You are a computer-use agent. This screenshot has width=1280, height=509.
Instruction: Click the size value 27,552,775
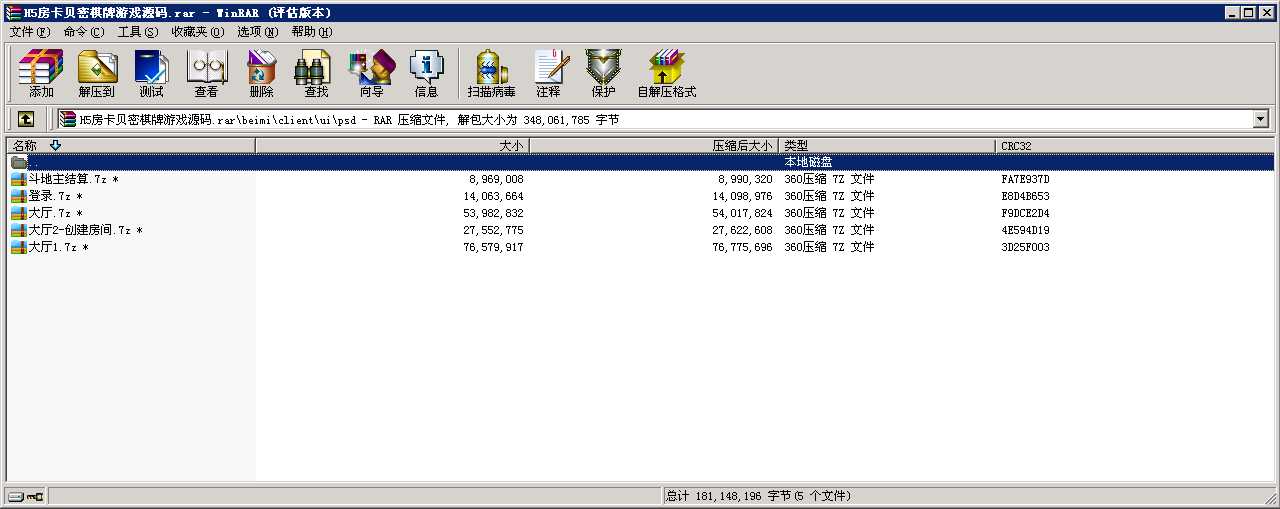point(493,230)
